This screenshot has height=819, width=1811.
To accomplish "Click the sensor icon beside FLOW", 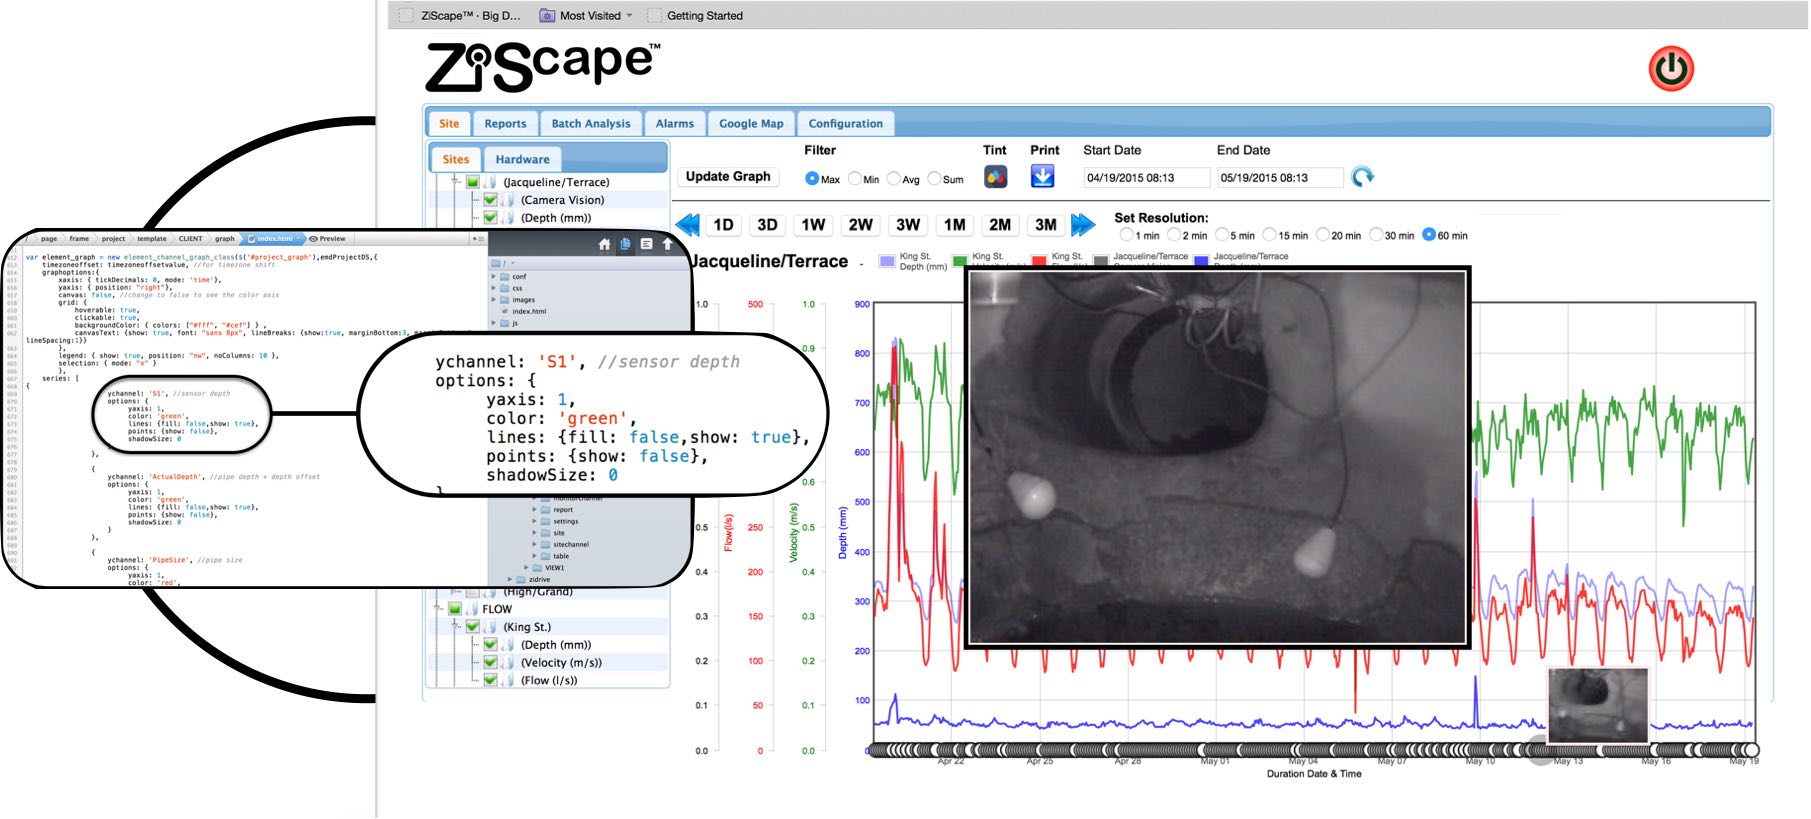I will coord(472,609).
